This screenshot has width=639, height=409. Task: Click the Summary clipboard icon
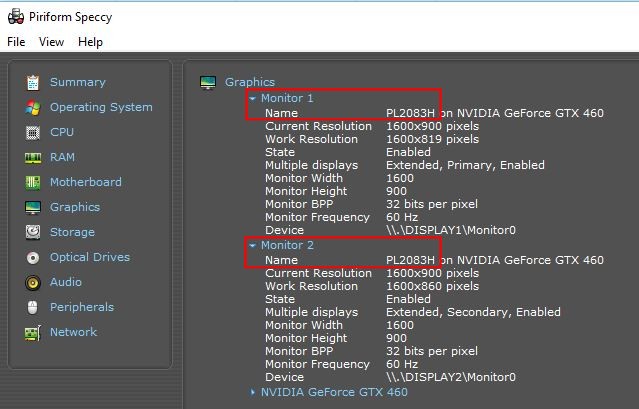[x=33, y=82]
